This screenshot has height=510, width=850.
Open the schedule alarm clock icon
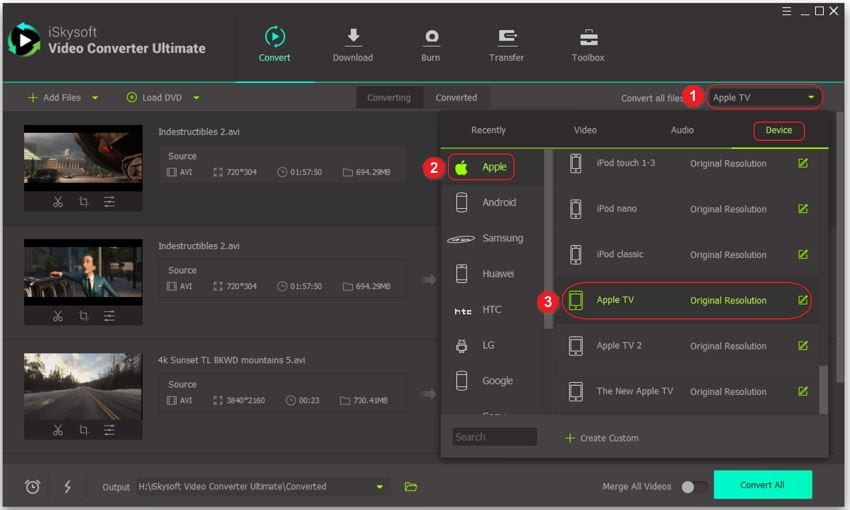[33, 487]
